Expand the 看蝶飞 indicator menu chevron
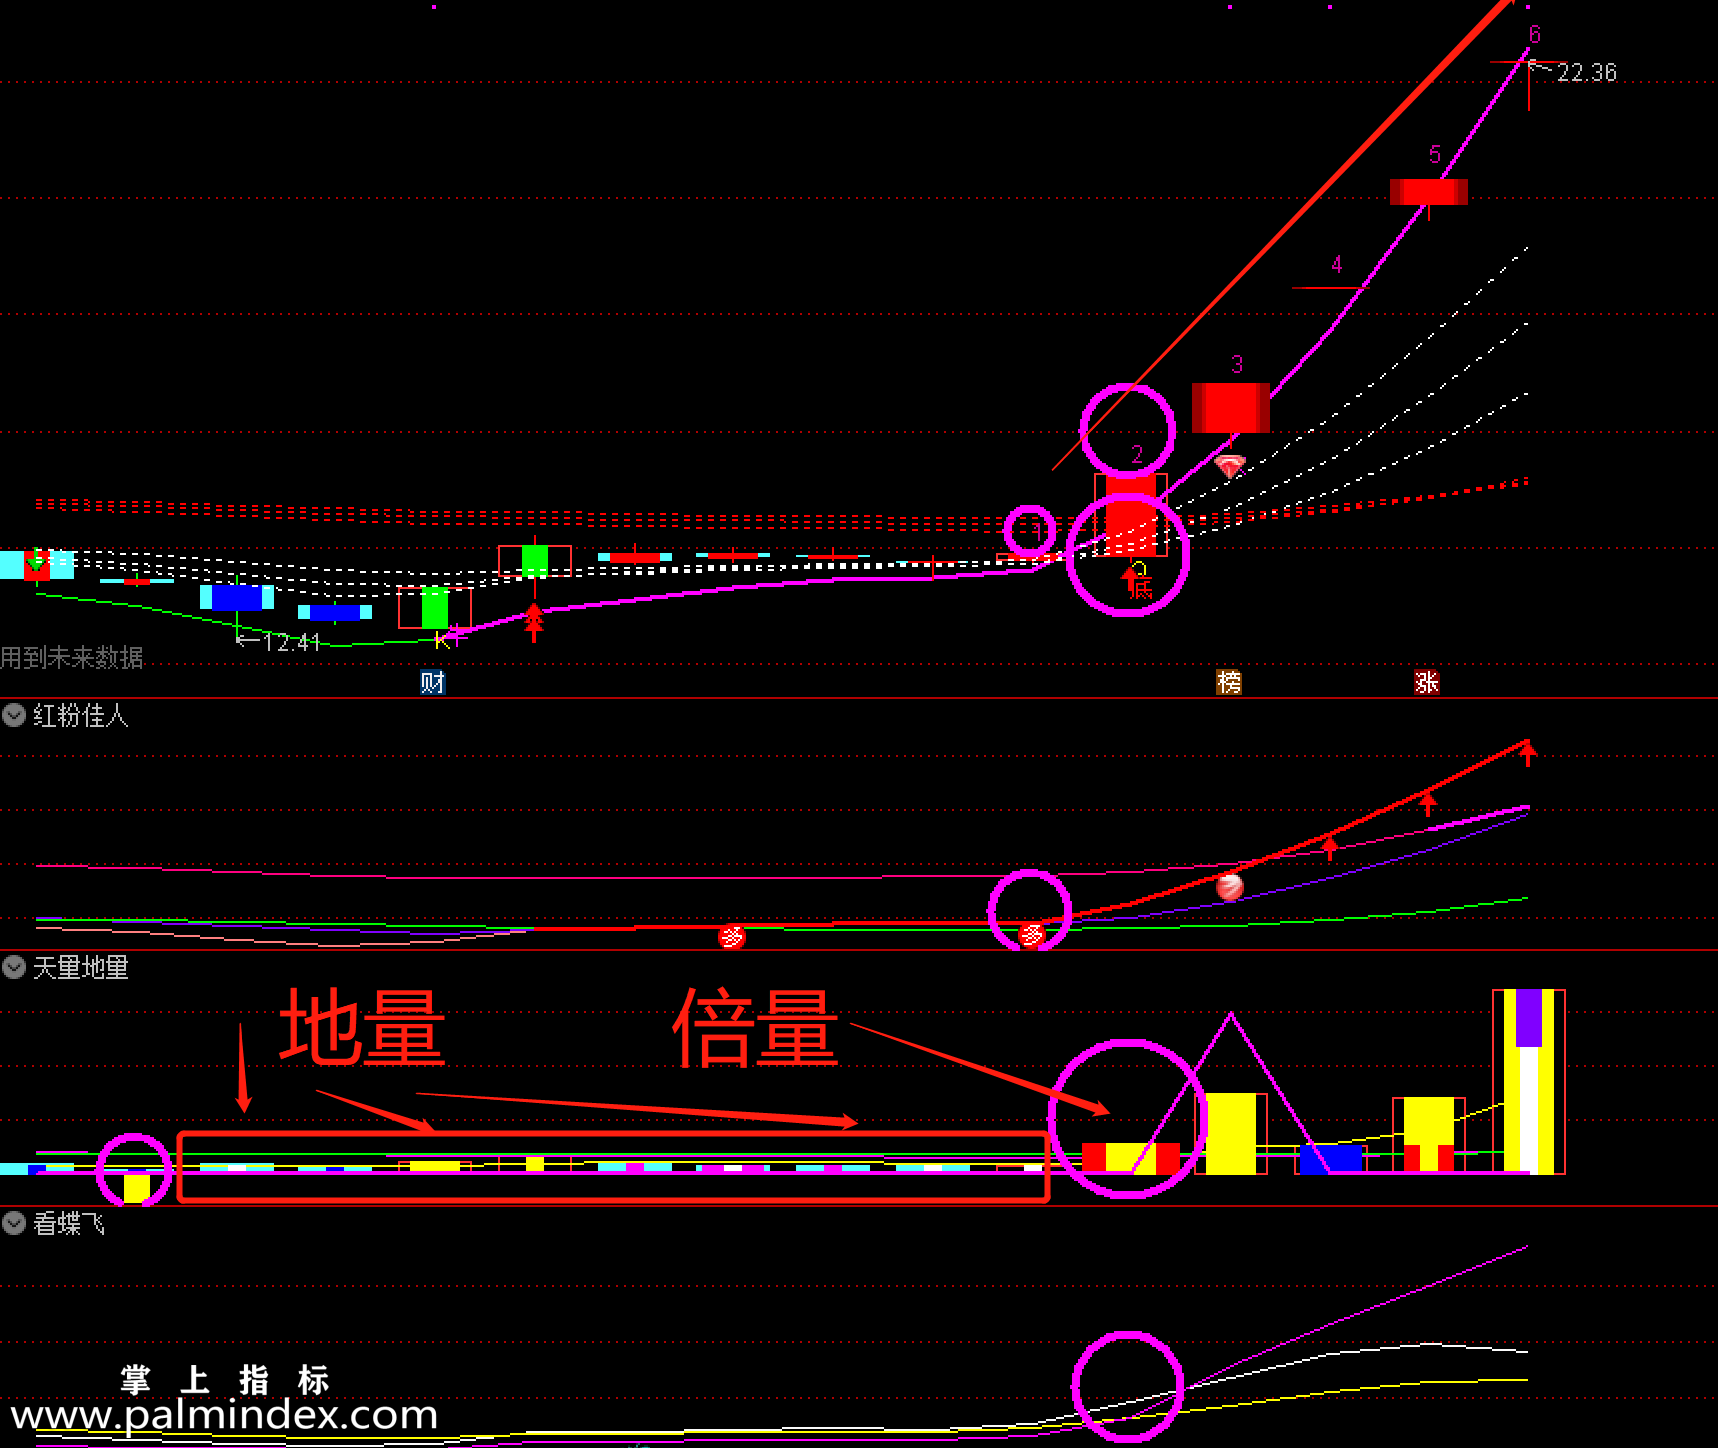 coord(14,1223)
